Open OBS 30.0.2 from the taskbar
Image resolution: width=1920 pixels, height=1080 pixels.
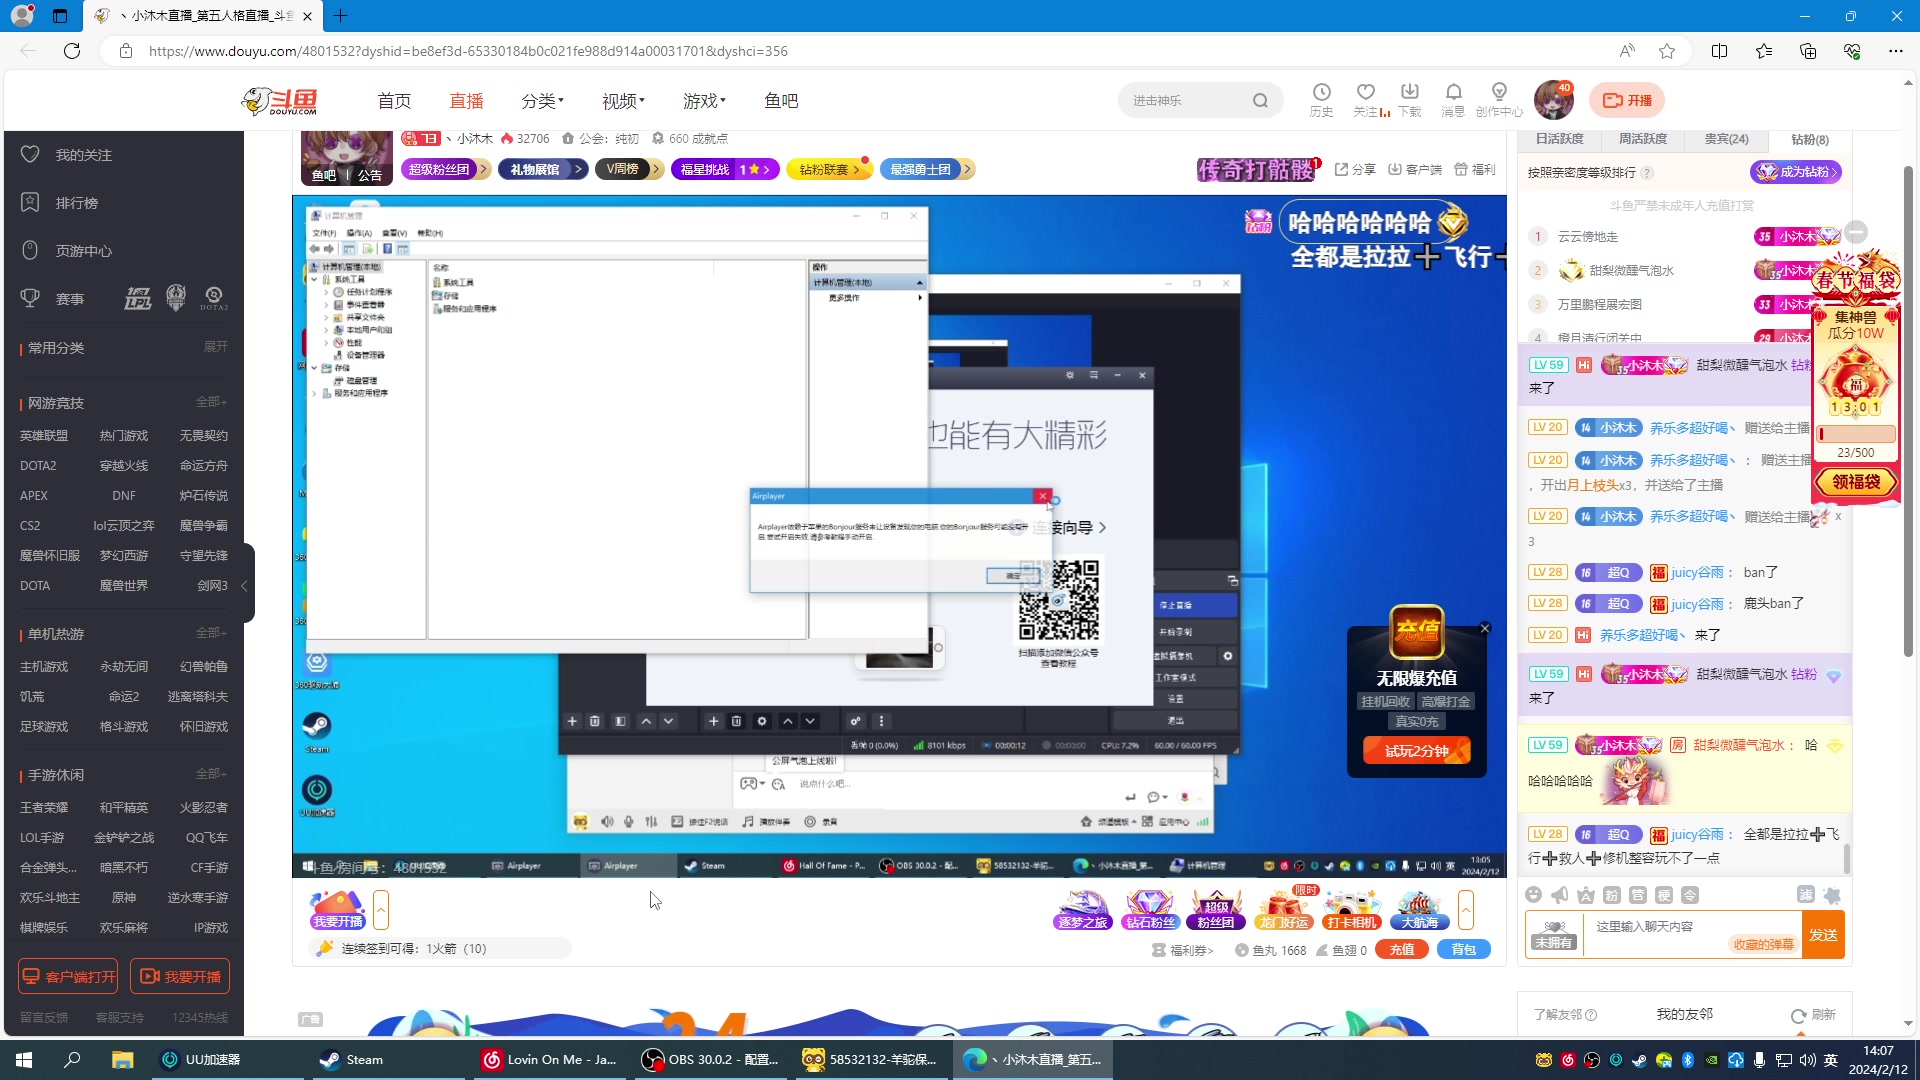[x=710, y=1060]
